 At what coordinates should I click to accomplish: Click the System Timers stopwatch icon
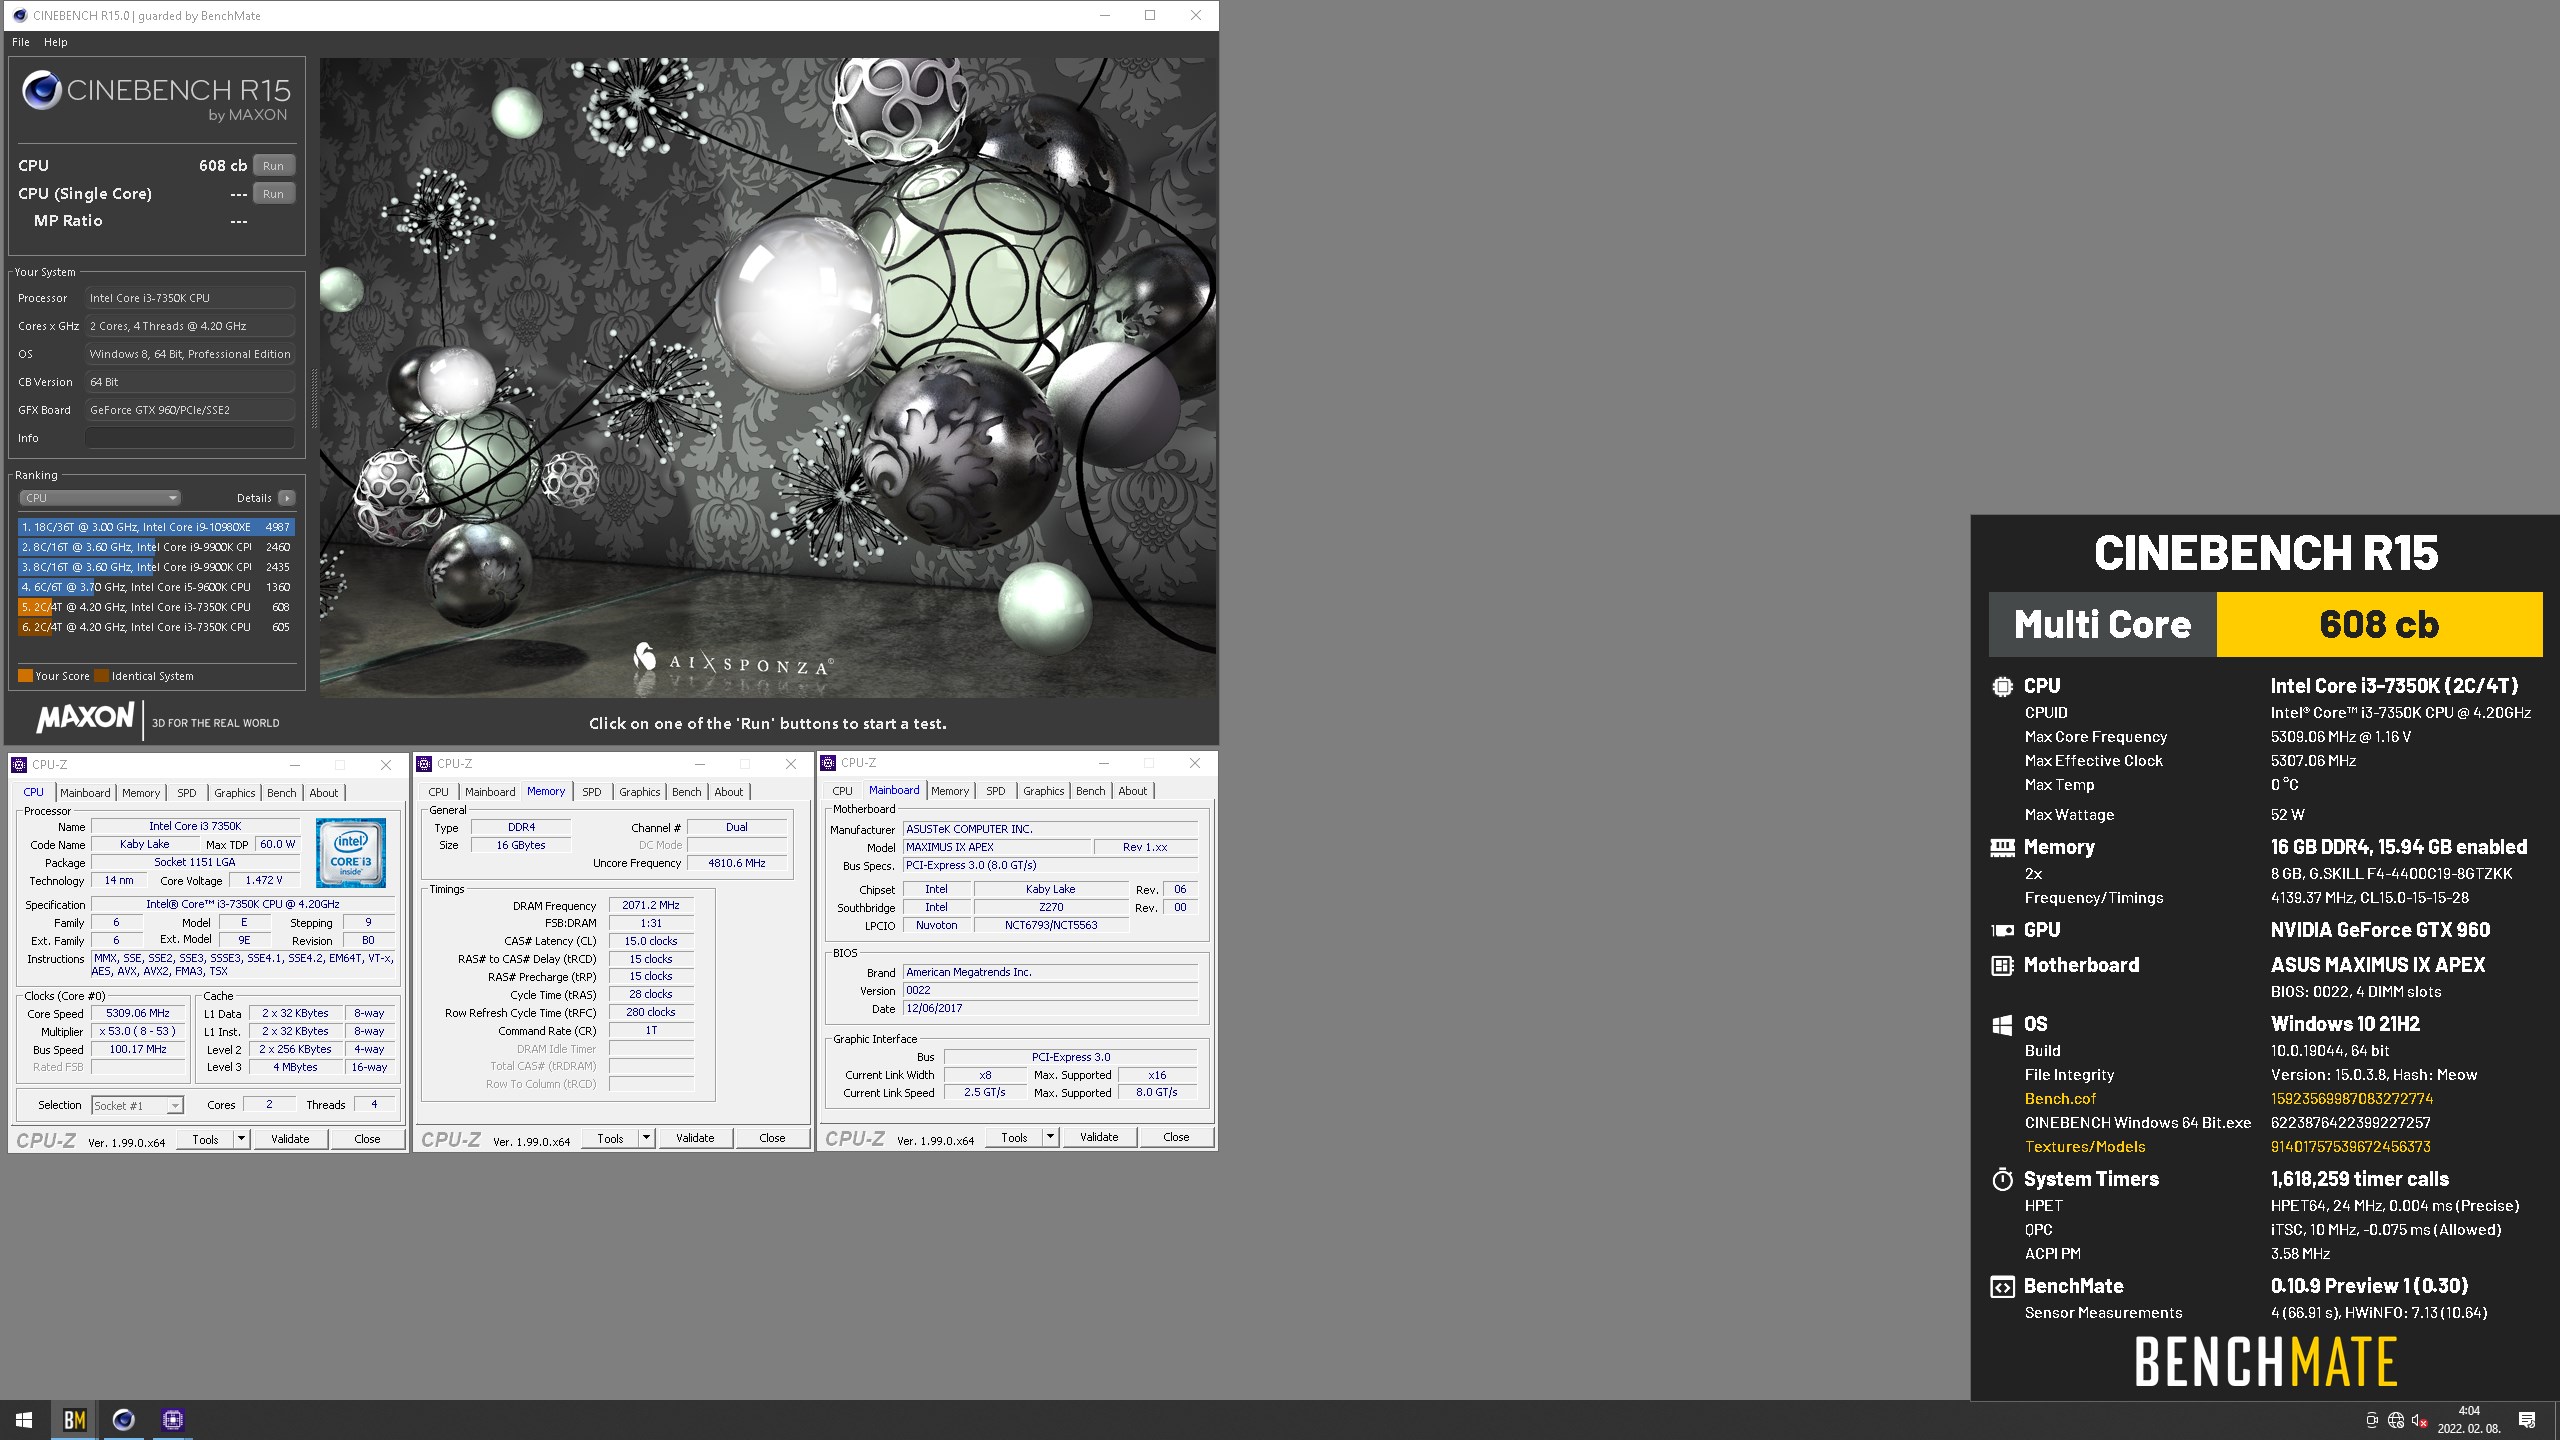click(x=2002, y=1180)
